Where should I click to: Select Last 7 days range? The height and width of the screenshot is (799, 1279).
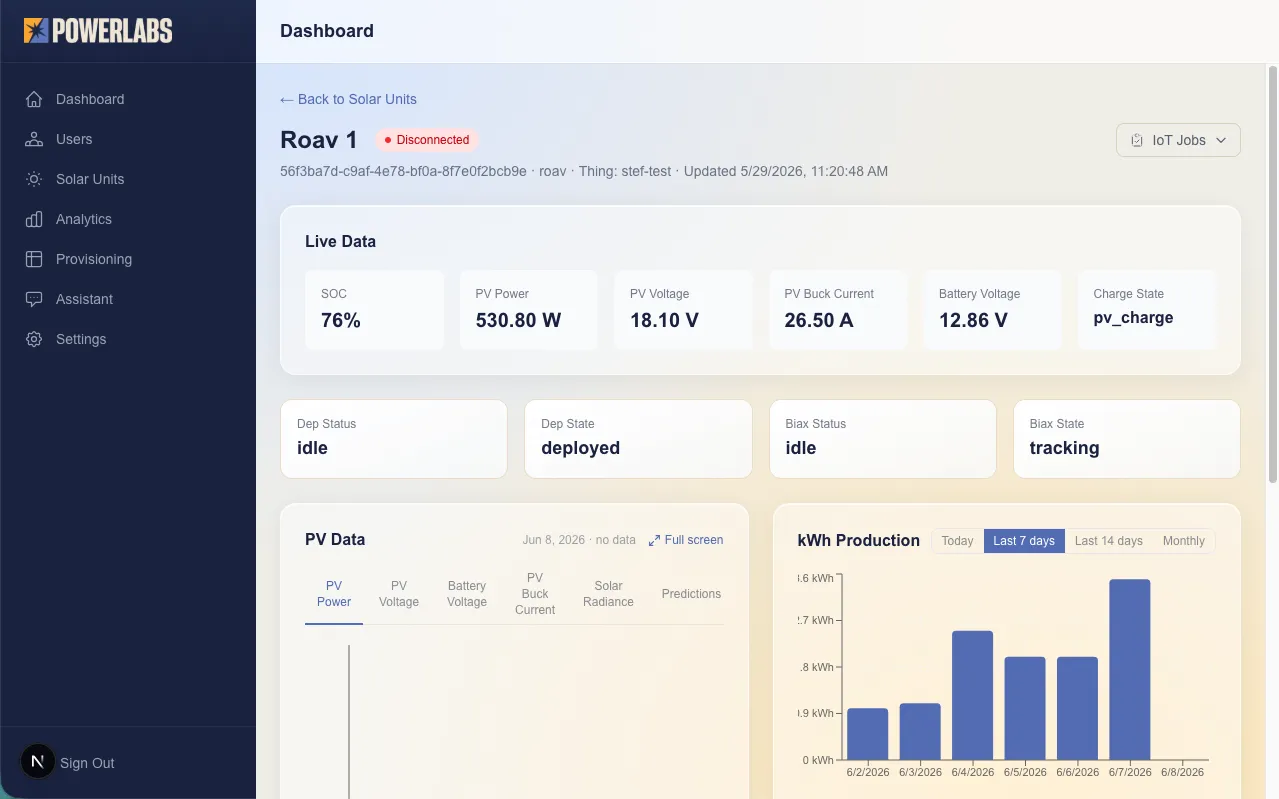coord(1024,541)
